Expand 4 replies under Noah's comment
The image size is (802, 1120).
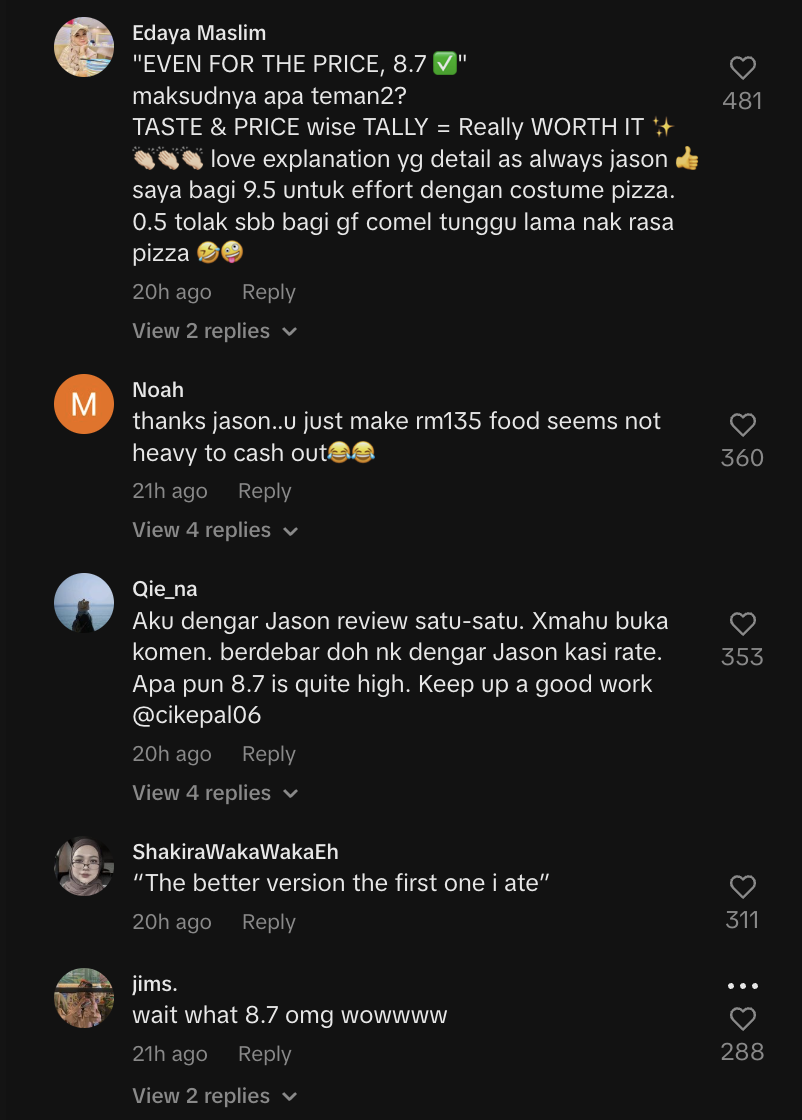[x=215, y=530]
